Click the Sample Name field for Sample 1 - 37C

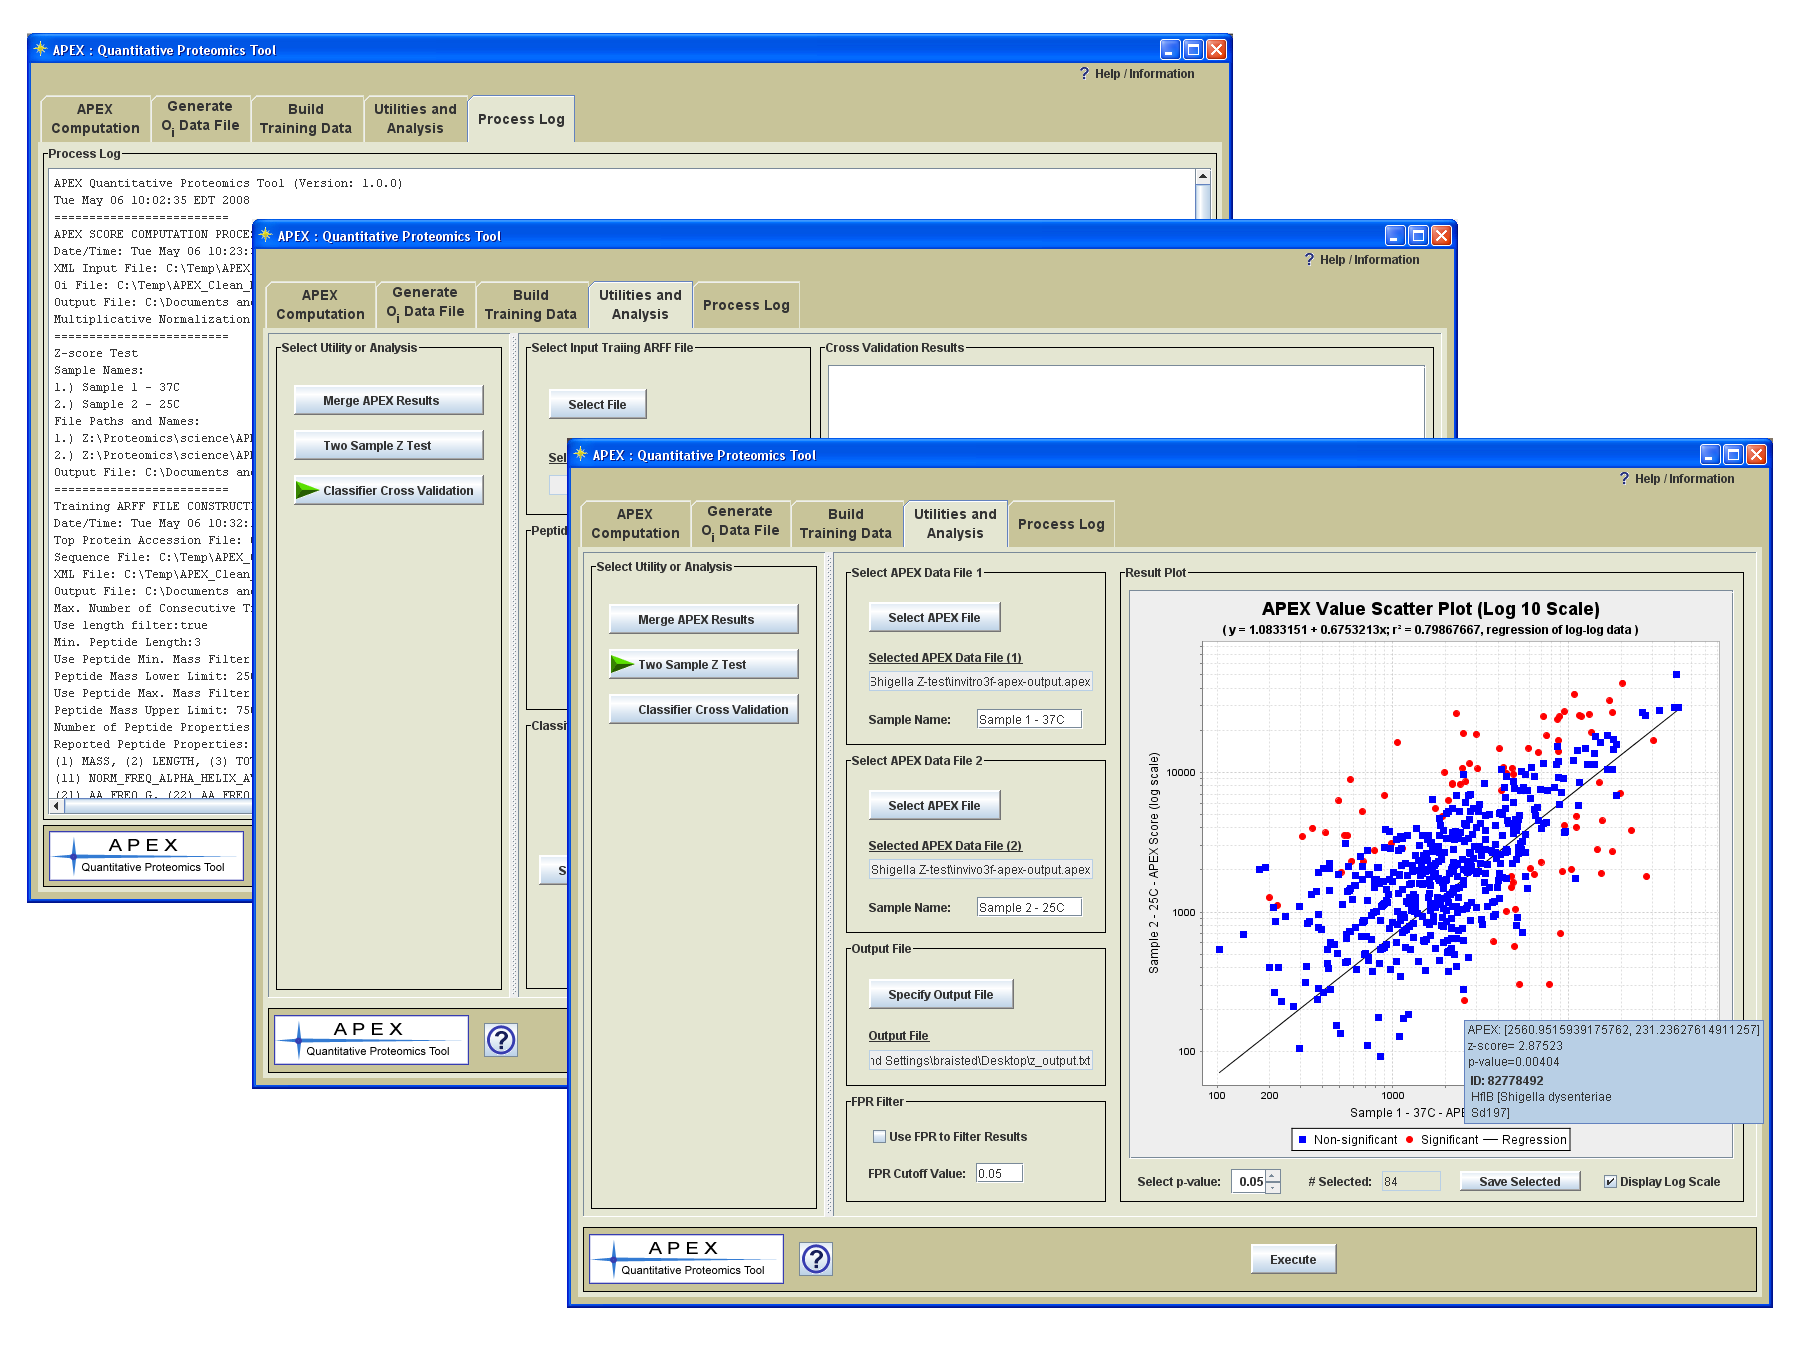pyautogui.click(x=1029, y=720)
